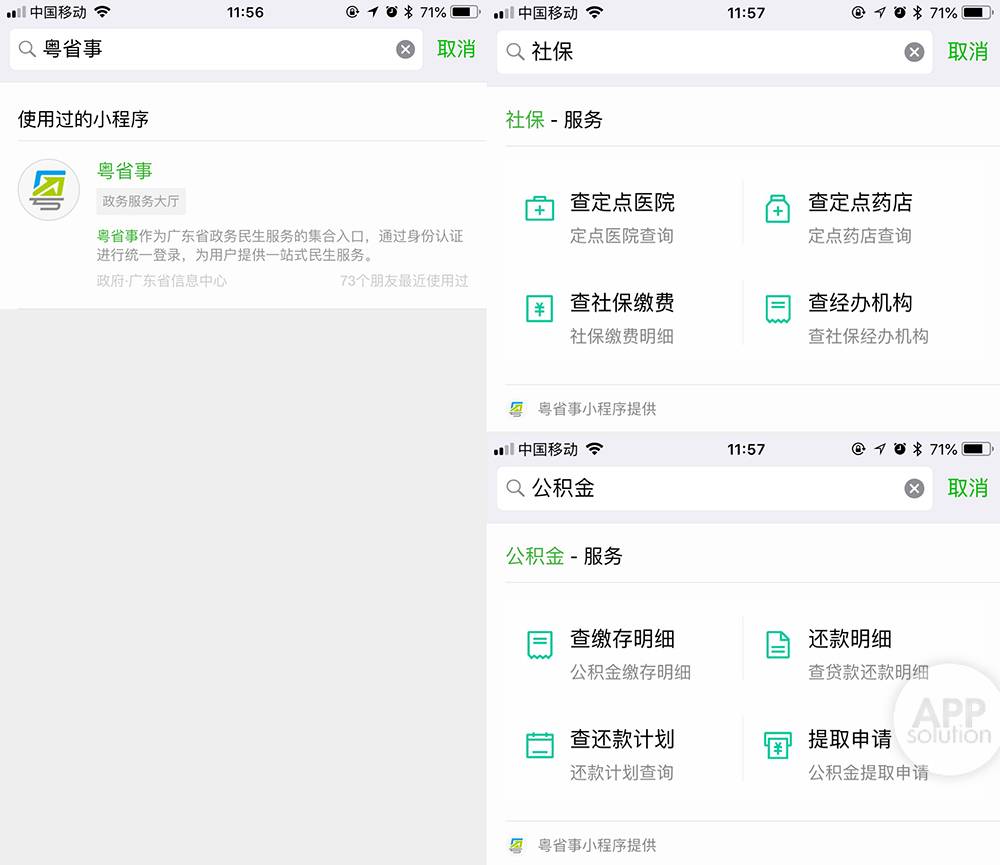Viewport: 1000px width, 865px height.
Task: Cancel the 社保 search
Action: [x=967, y=52]
